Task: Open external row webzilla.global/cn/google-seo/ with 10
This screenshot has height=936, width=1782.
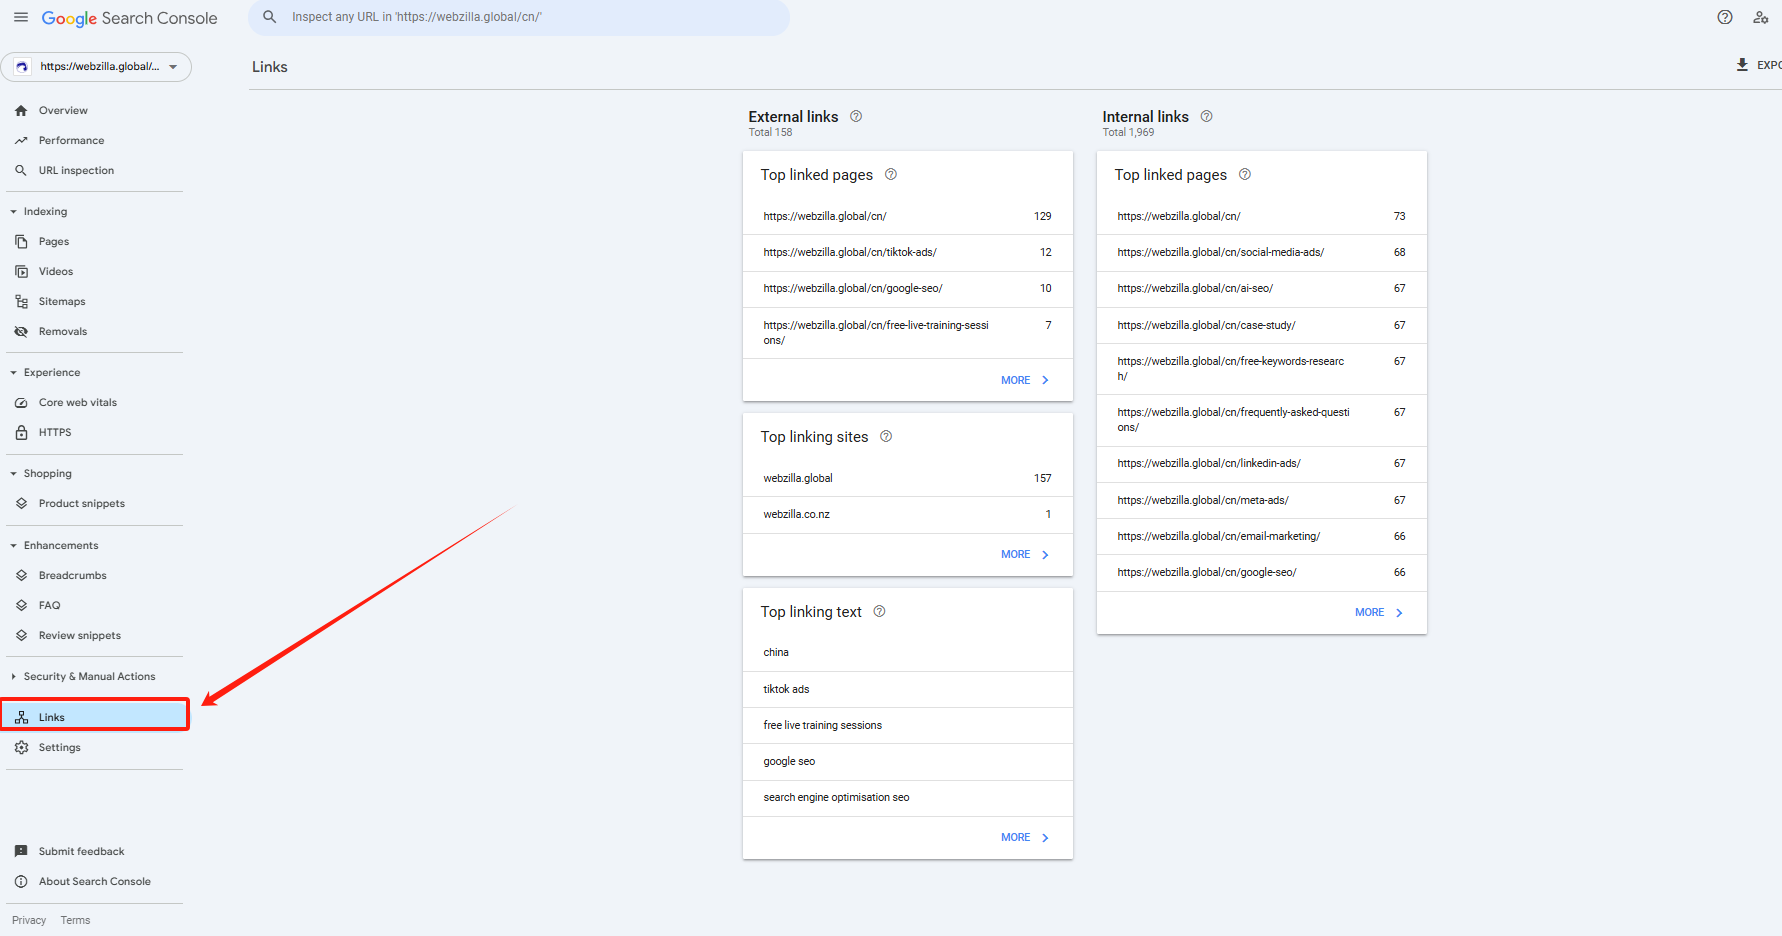Action: (908, 289)
